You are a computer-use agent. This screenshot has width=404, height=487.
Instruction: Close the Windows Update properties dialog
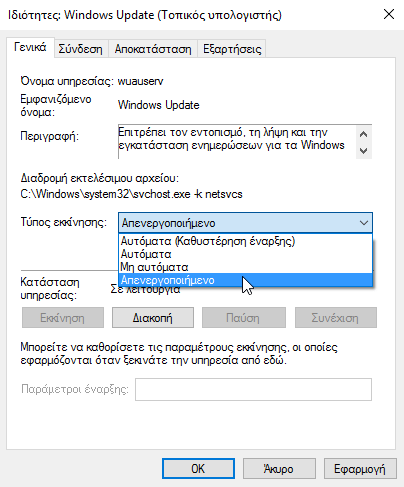click(x=389, y=14)
